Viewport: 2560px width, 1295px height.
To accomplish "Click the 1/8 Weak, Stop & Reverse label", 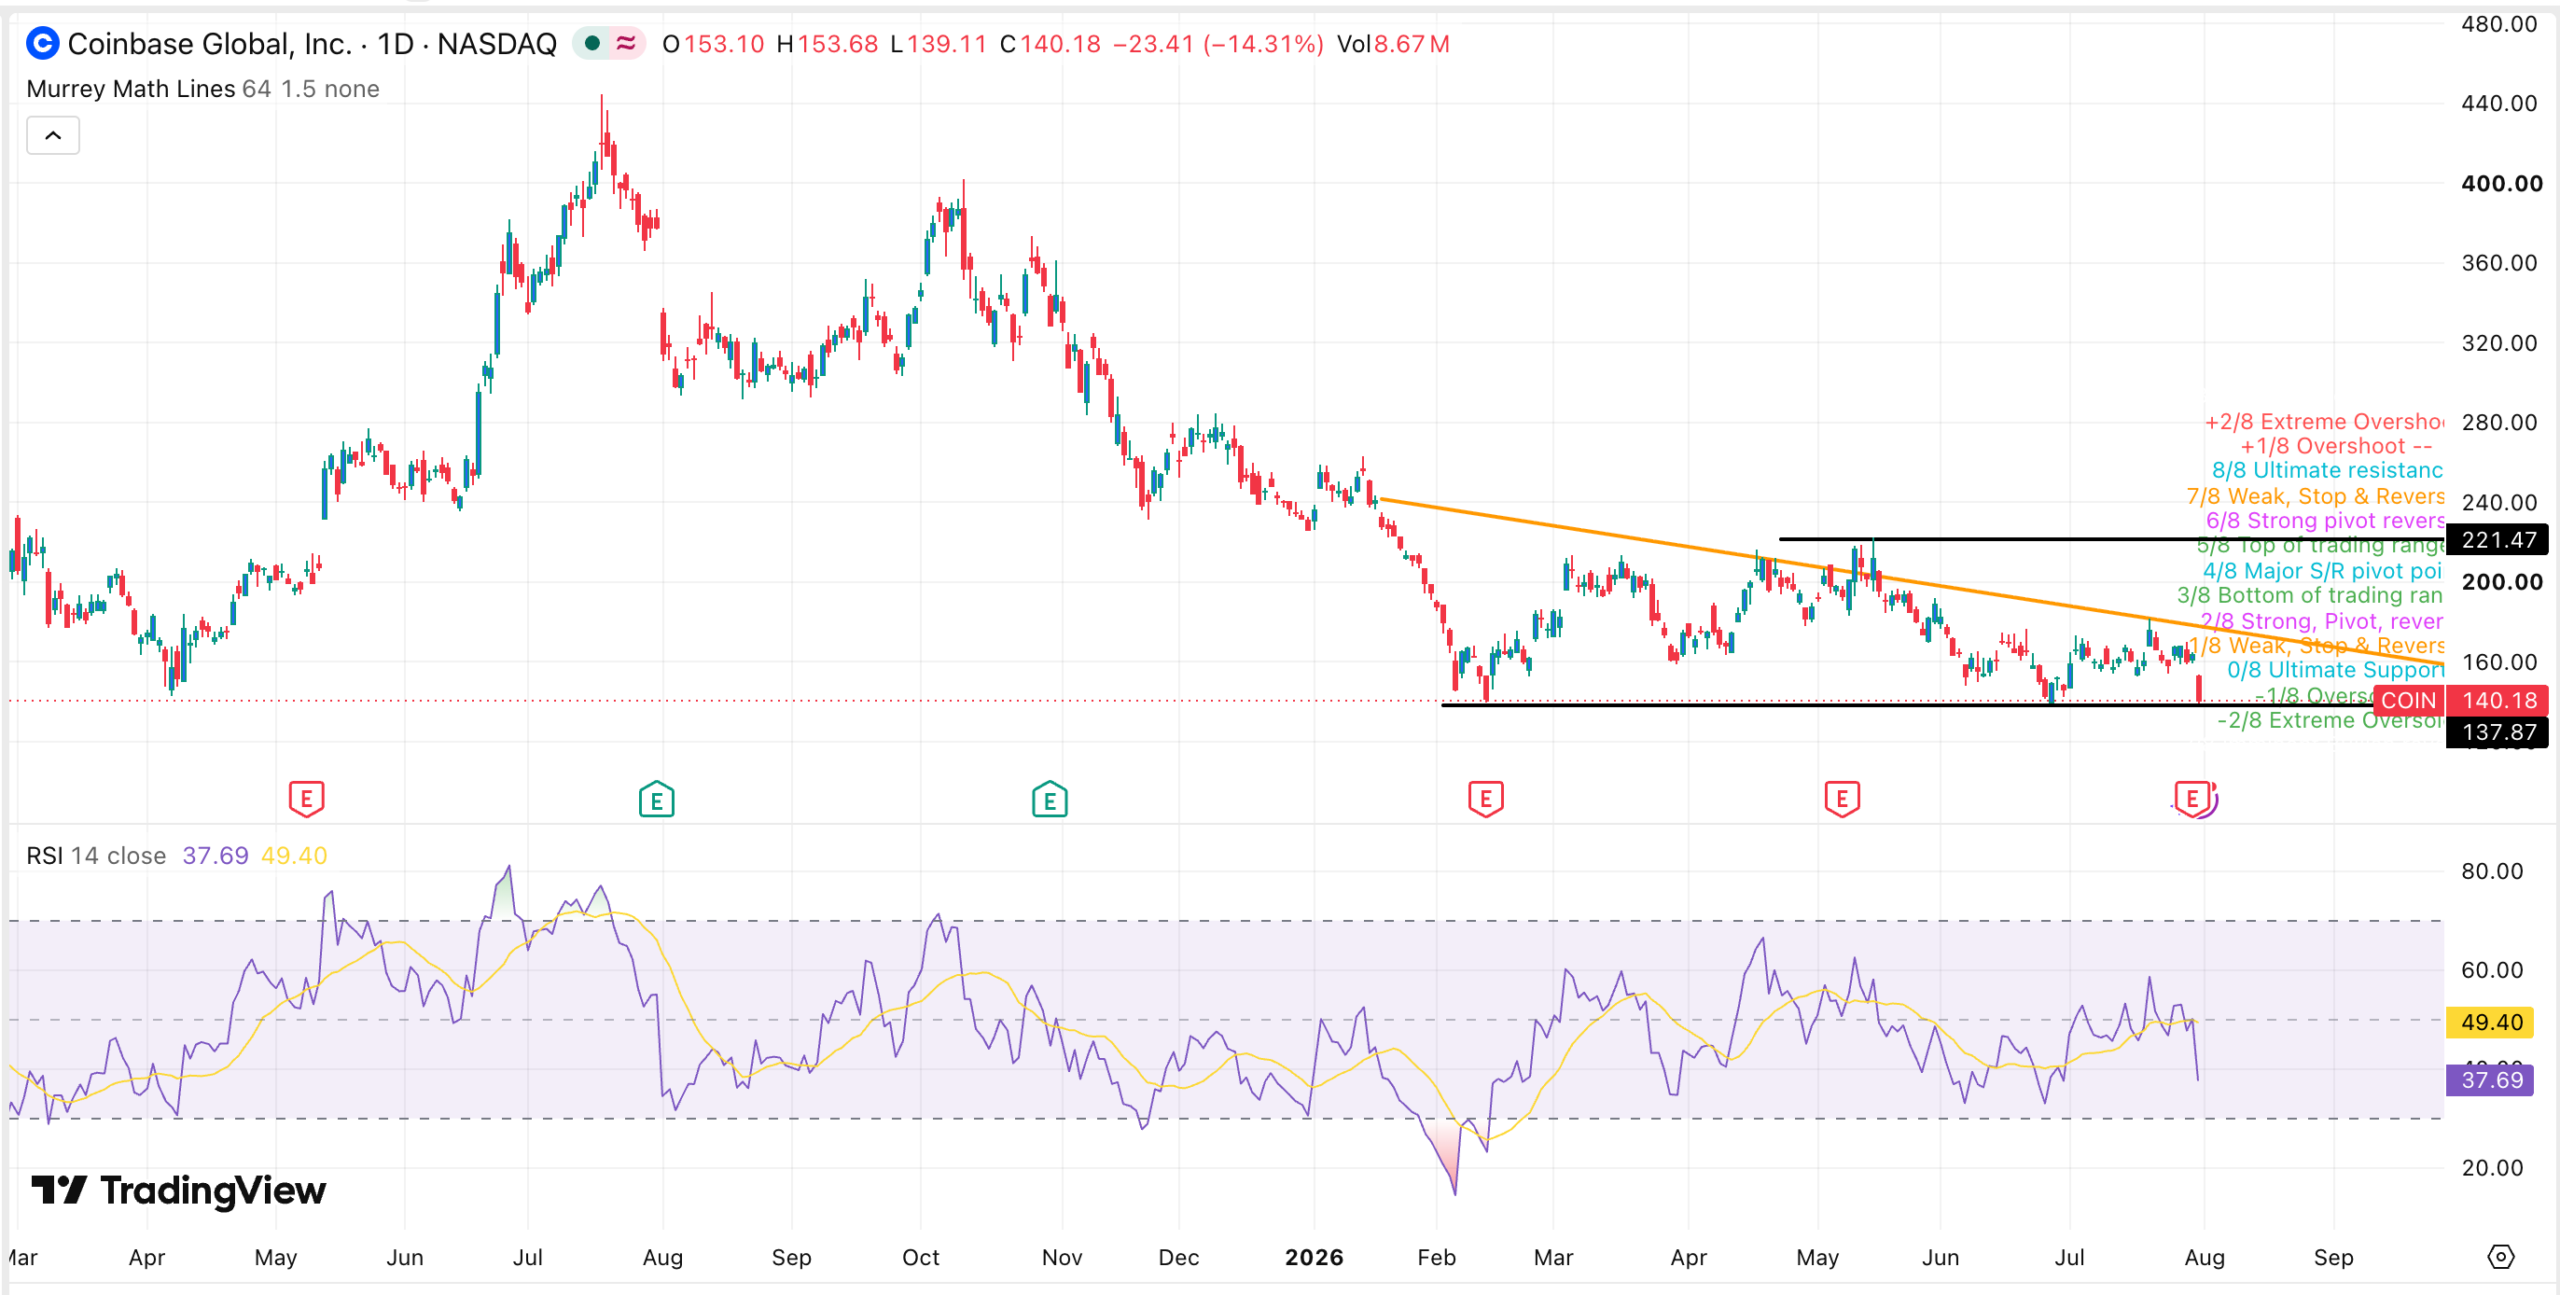I will point(2315,646).
